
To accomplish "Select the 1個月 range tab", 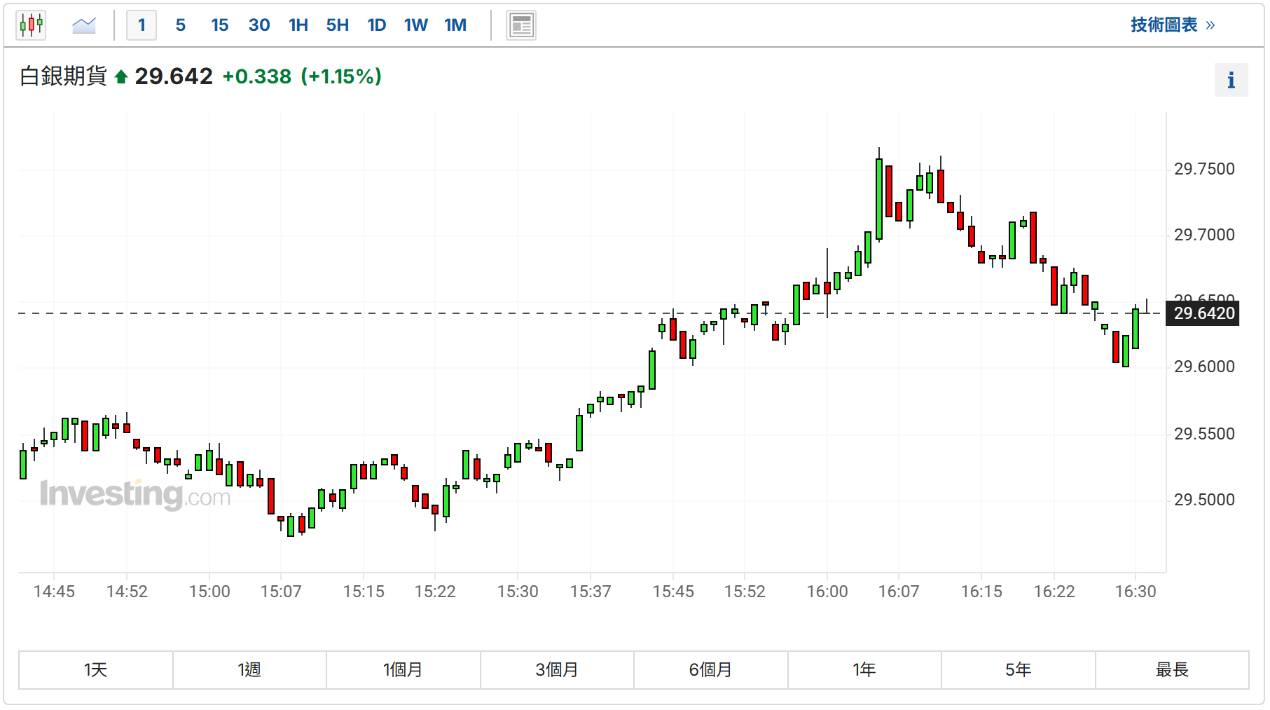I will click(403, 670).
